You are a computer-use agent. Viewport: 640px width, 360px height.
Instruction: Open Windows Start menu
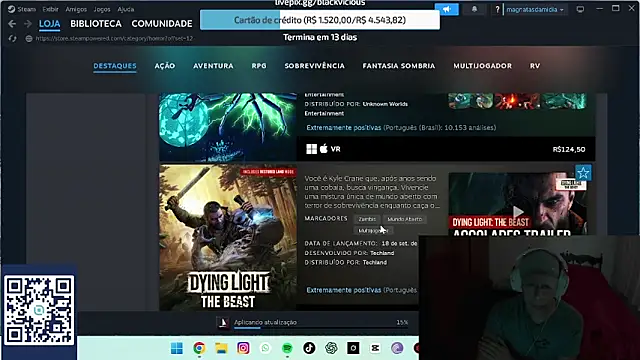click(x=177, y=348)
